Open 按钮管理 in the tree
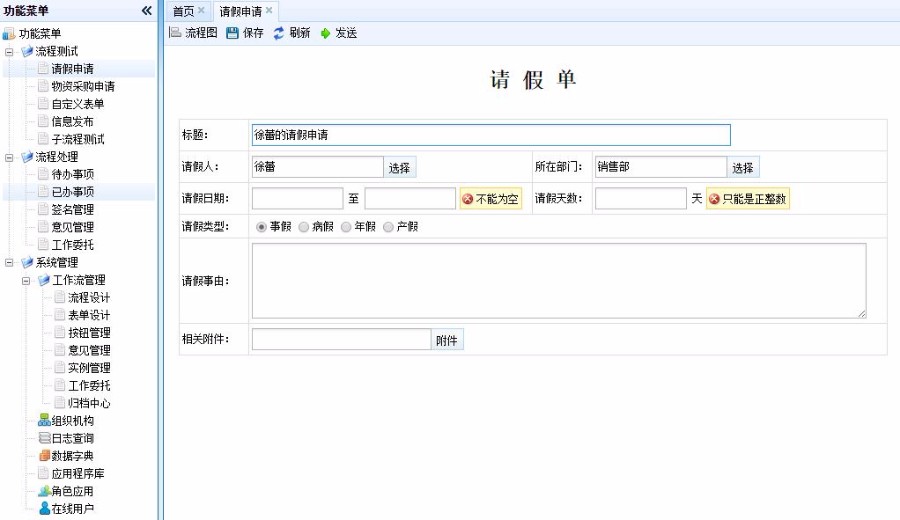This screenshot has width=900, height=520. tap(89, 333)
